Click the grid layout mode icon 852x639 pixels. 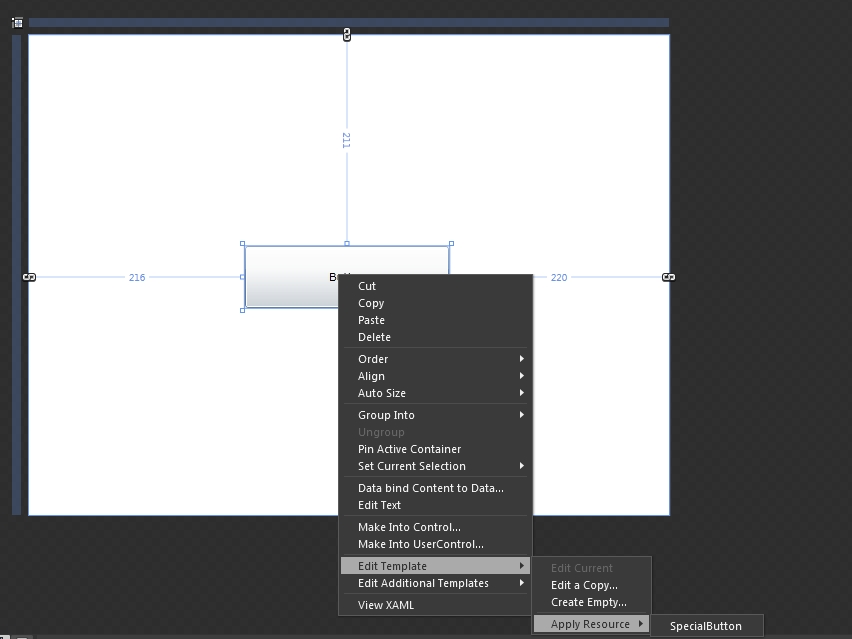pyautogui.click(x=17, y=22)
